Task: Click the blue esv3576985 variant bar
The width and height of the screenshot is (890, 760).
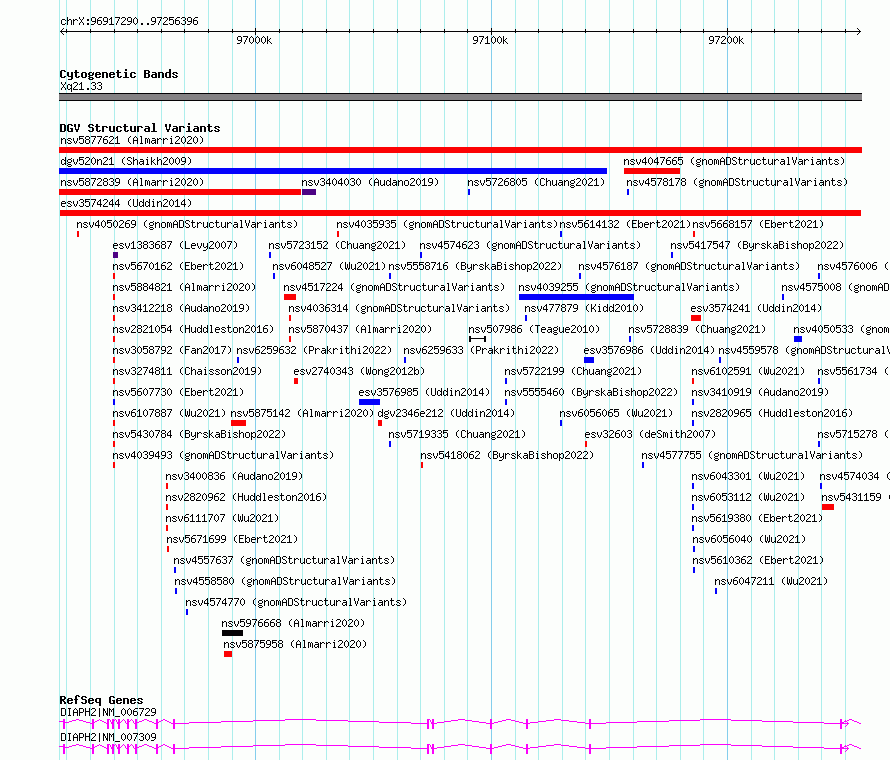Action: pos(370,402)
